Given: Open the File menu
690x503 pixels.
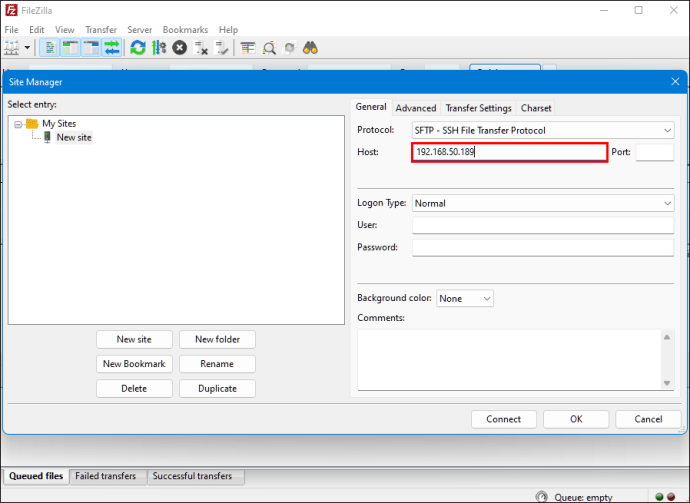Looking at the screenshot, I should [11, 29].
